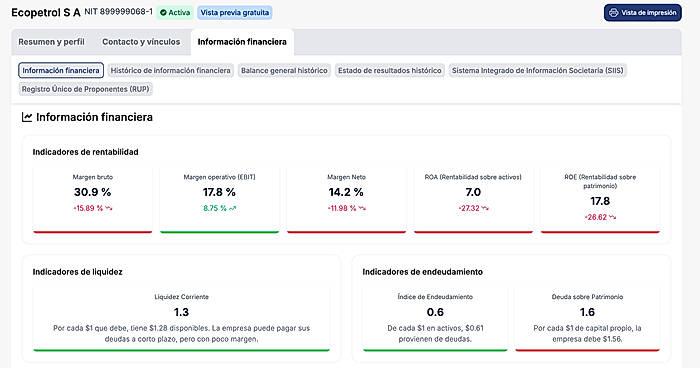Click the Liquidez Corriente value 1.3
Screen dimensions: 700x368
click(181, 312)
